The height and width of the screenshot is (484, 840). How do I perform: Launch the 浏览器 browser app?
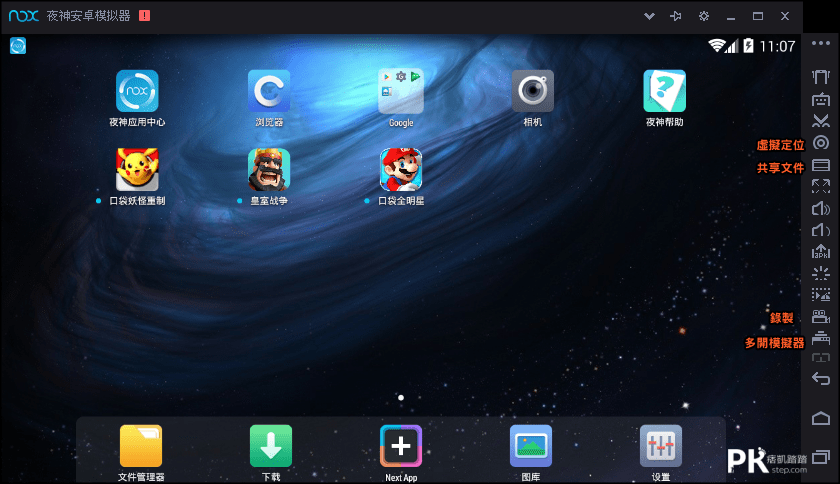(x=269, y=91)
